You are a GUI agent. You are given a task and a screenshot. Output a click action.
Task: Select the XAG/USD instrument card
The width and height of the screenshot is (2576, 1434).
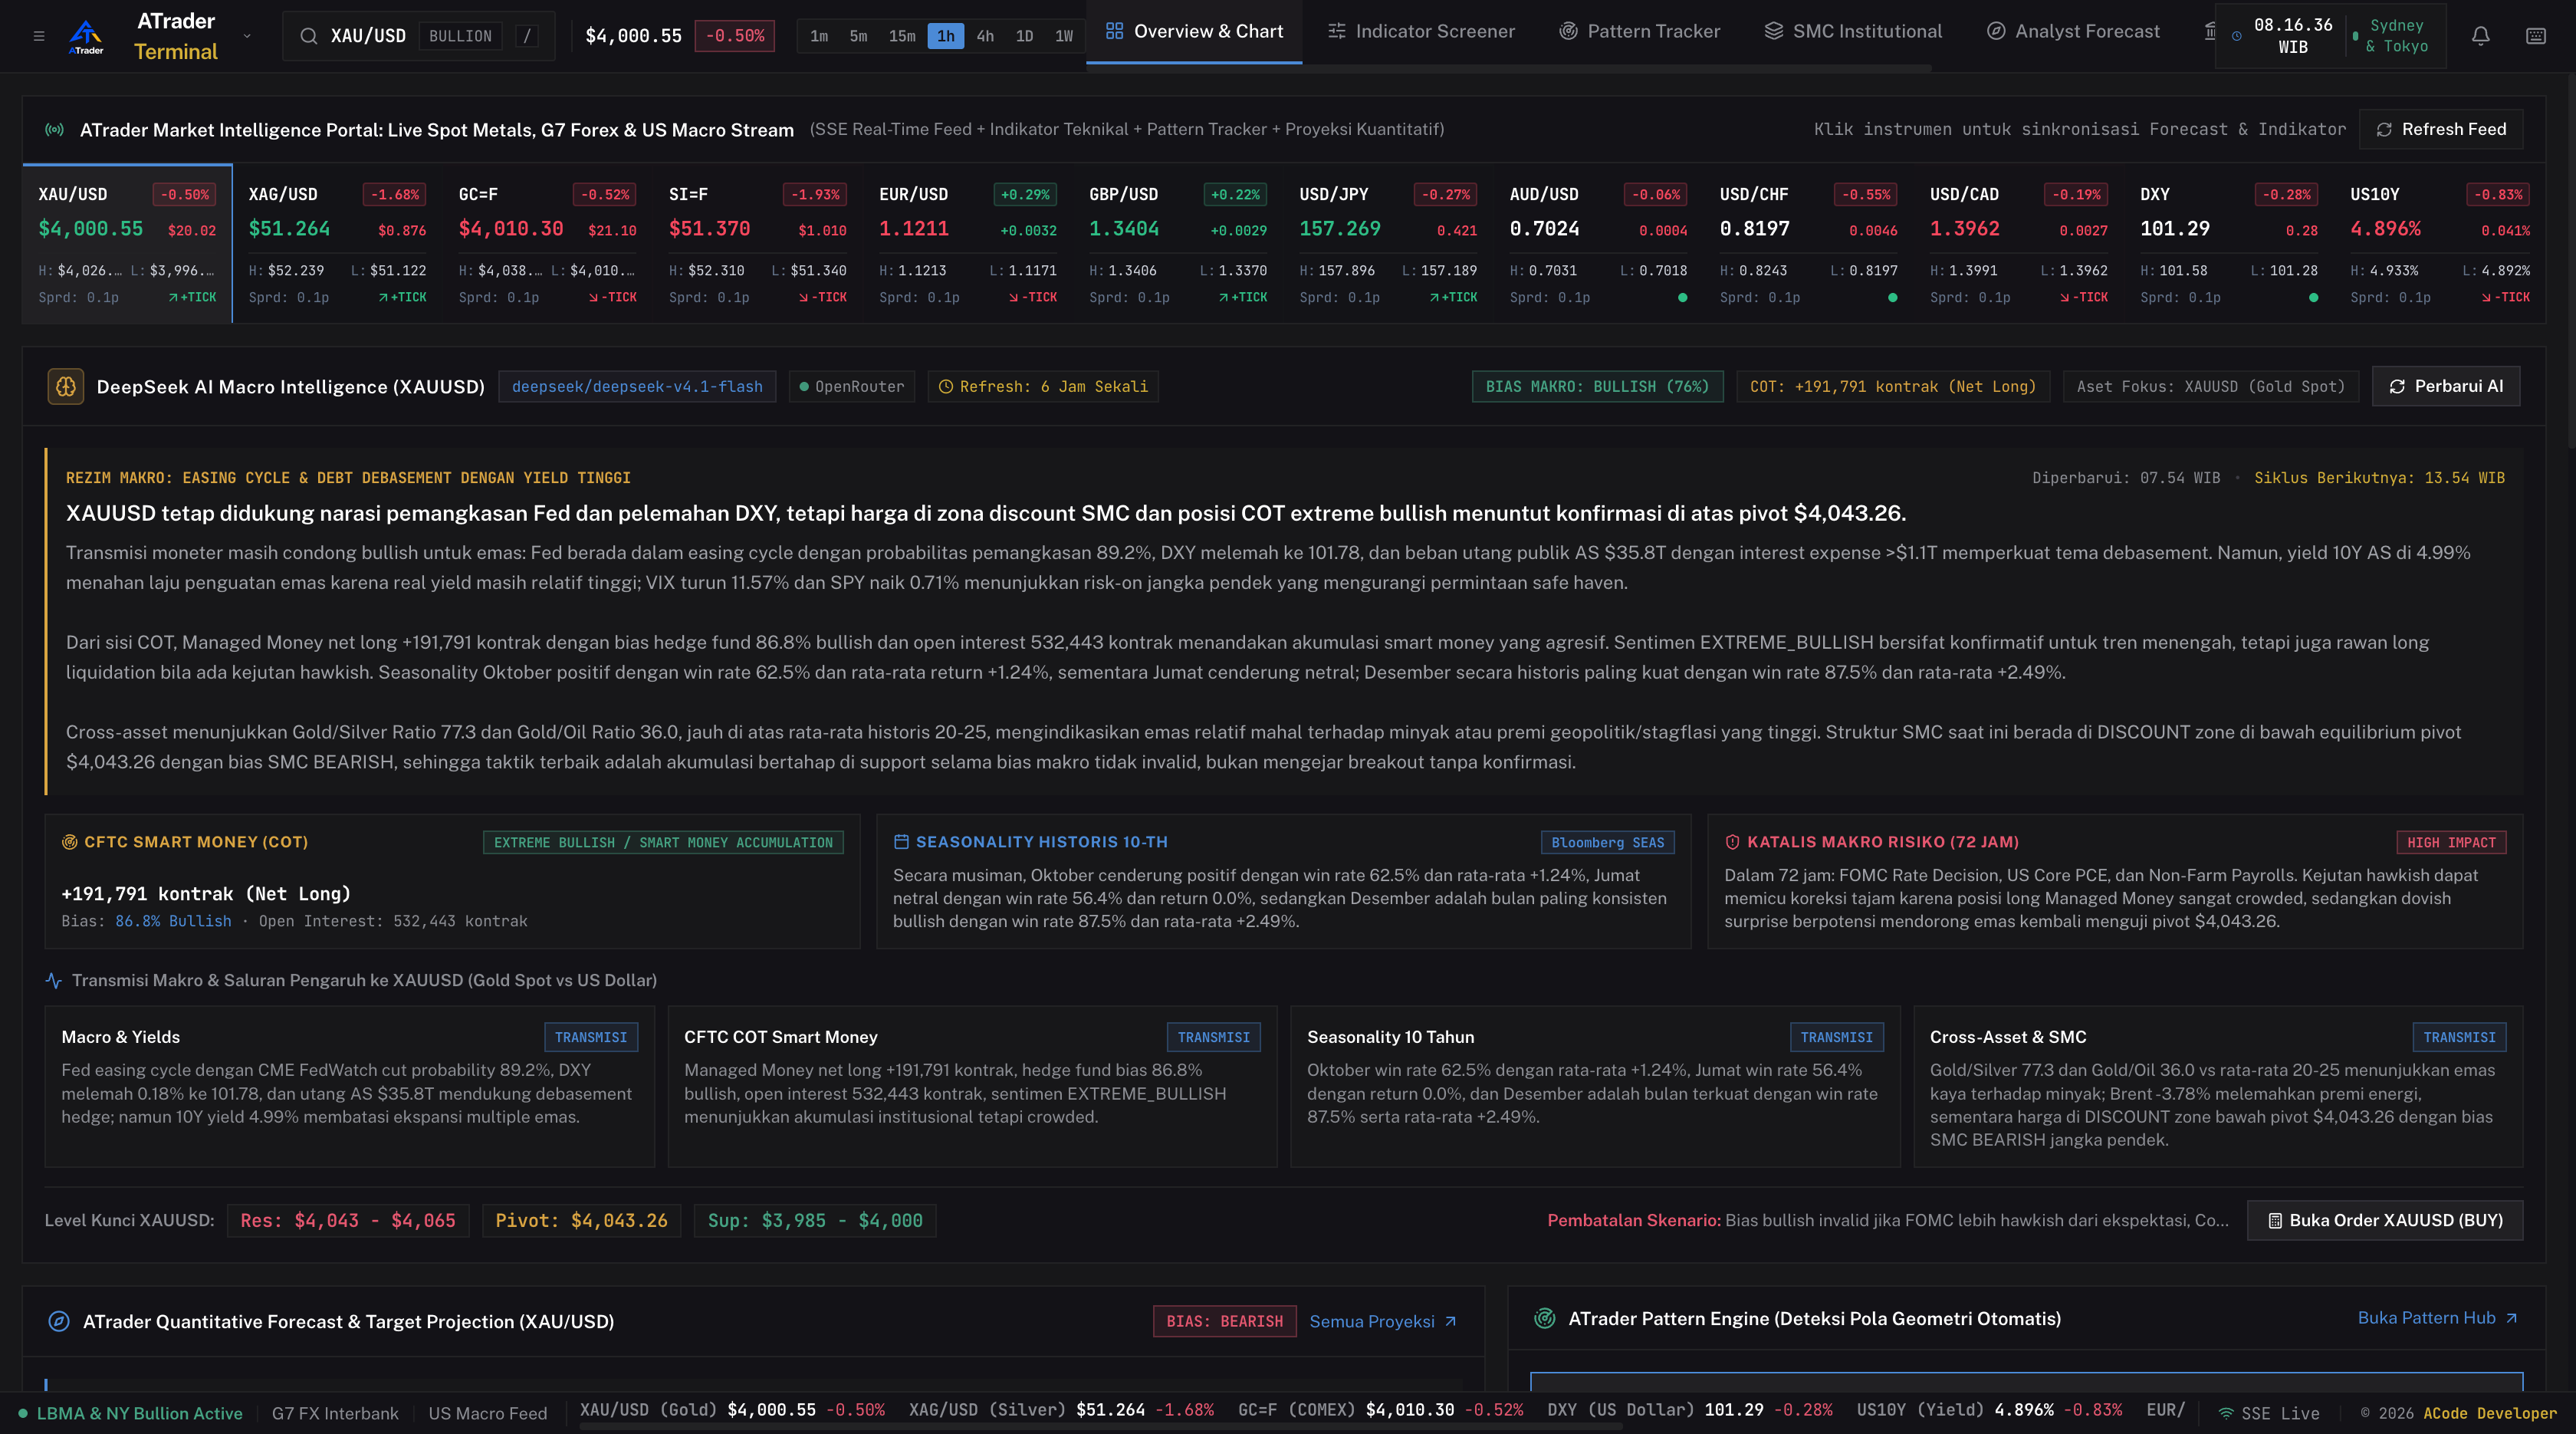[x=337, y=244]
